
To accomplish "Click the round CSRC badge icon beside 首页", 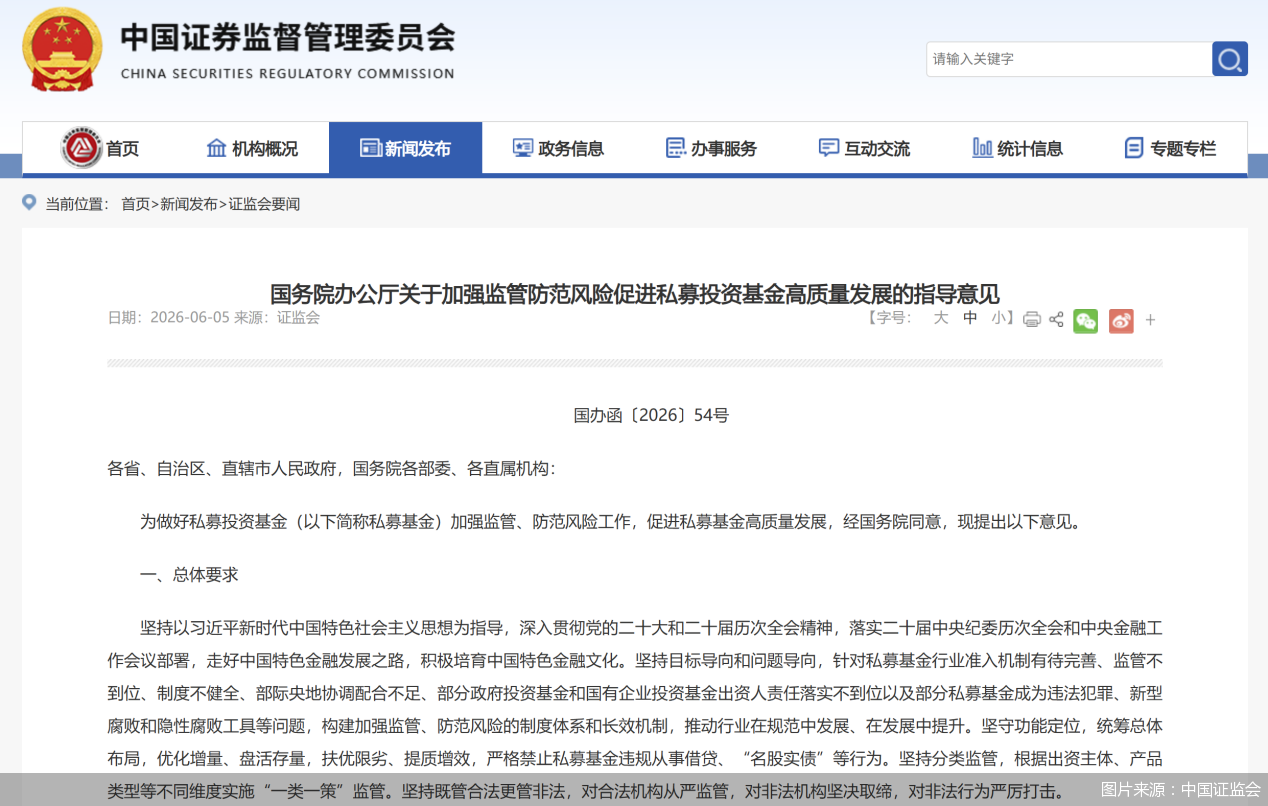I will pyautogui.click(x=82, y=148).
